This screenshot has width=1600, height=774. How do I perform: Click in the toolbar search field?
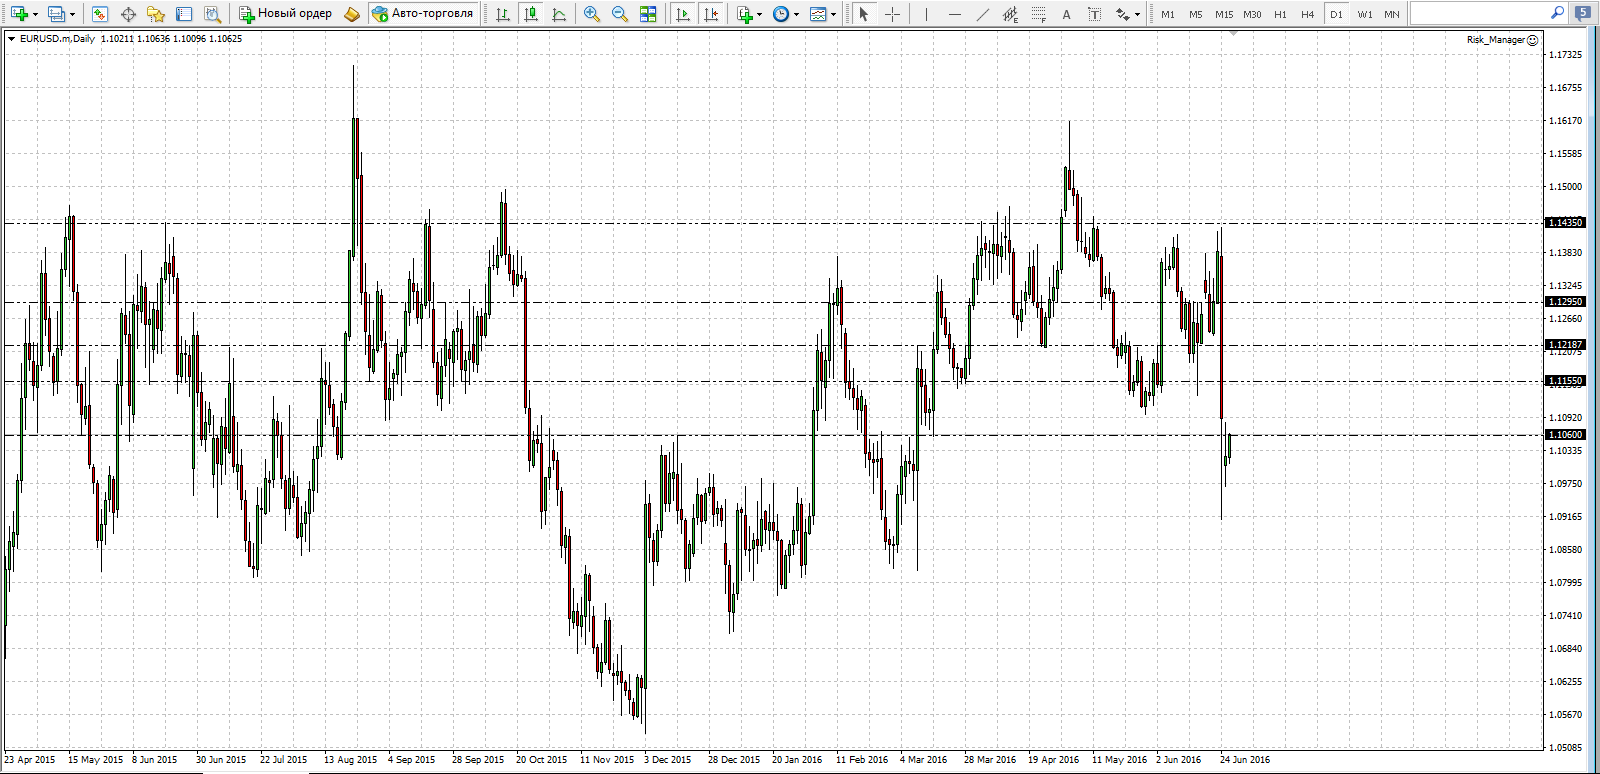tap(1478, 13)
